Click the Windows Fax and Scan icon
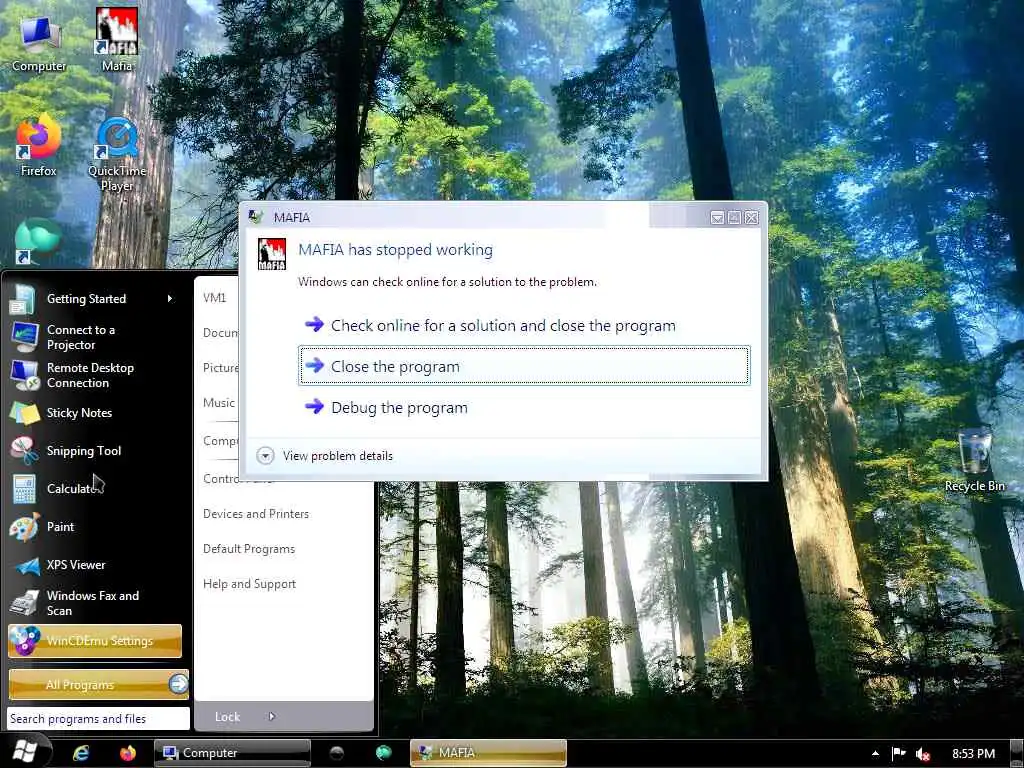 pyautogui.click(x=24, y=603)
